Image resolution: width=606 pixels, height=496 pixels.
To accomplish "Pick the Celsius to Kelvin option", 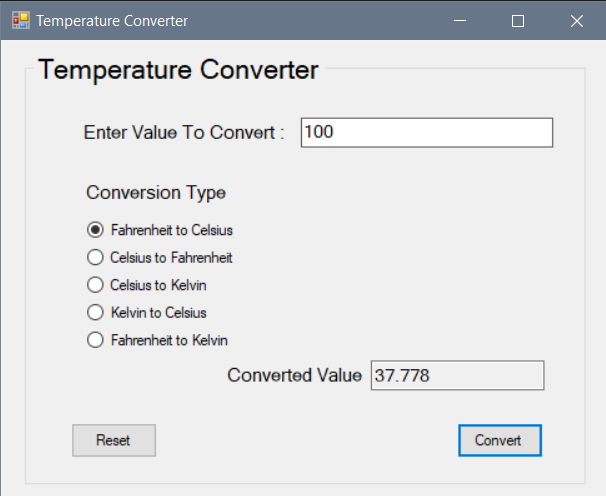I will tap(146, 285).
